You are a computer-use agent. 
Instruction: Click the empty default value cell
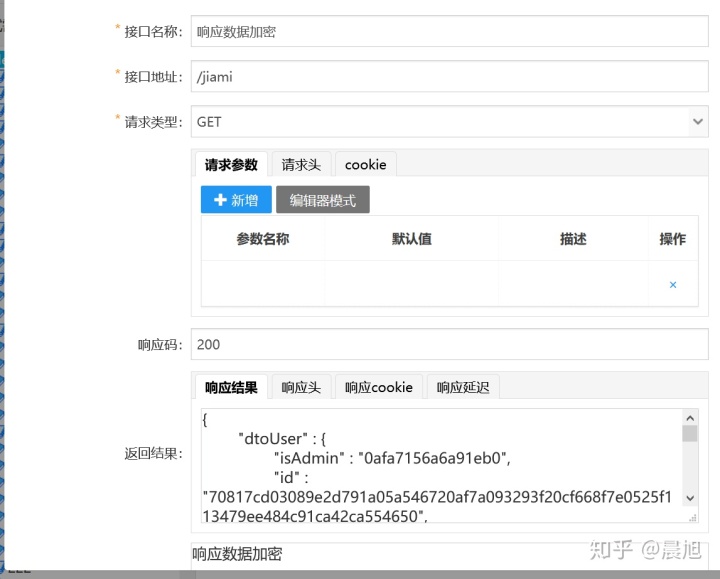point(411,284)
